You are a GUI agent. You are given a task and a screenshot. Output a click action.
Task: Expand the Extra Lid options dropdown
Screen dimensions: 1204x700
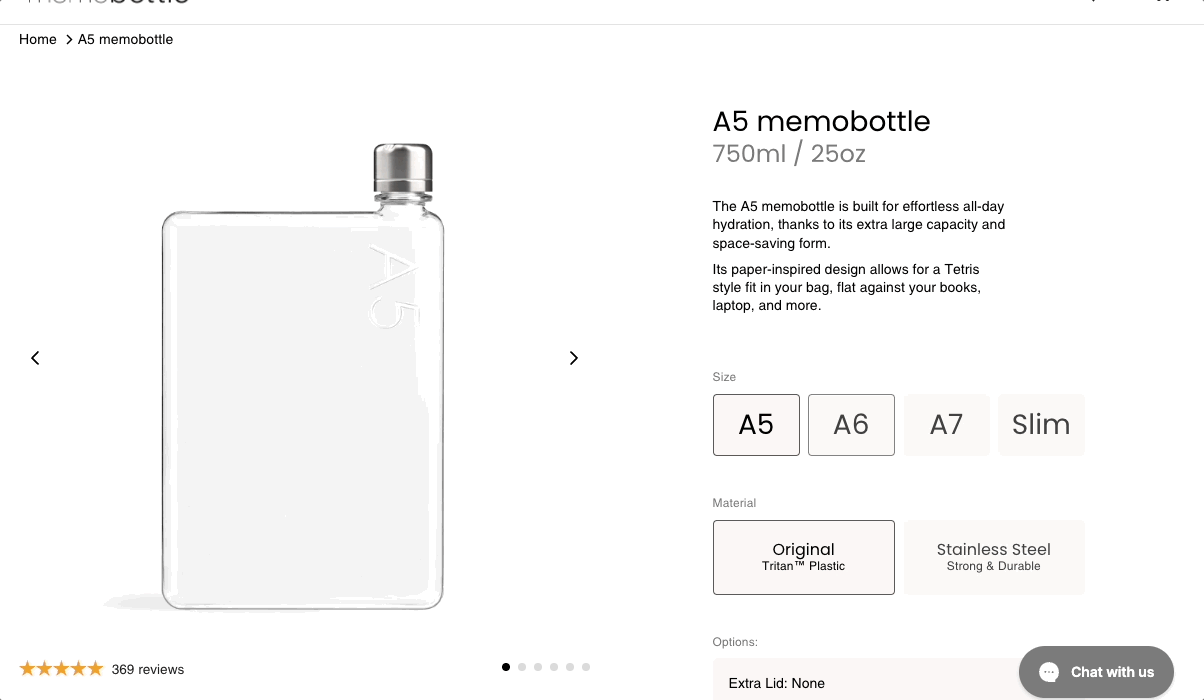pyautogui.click(x=860, y=683)
